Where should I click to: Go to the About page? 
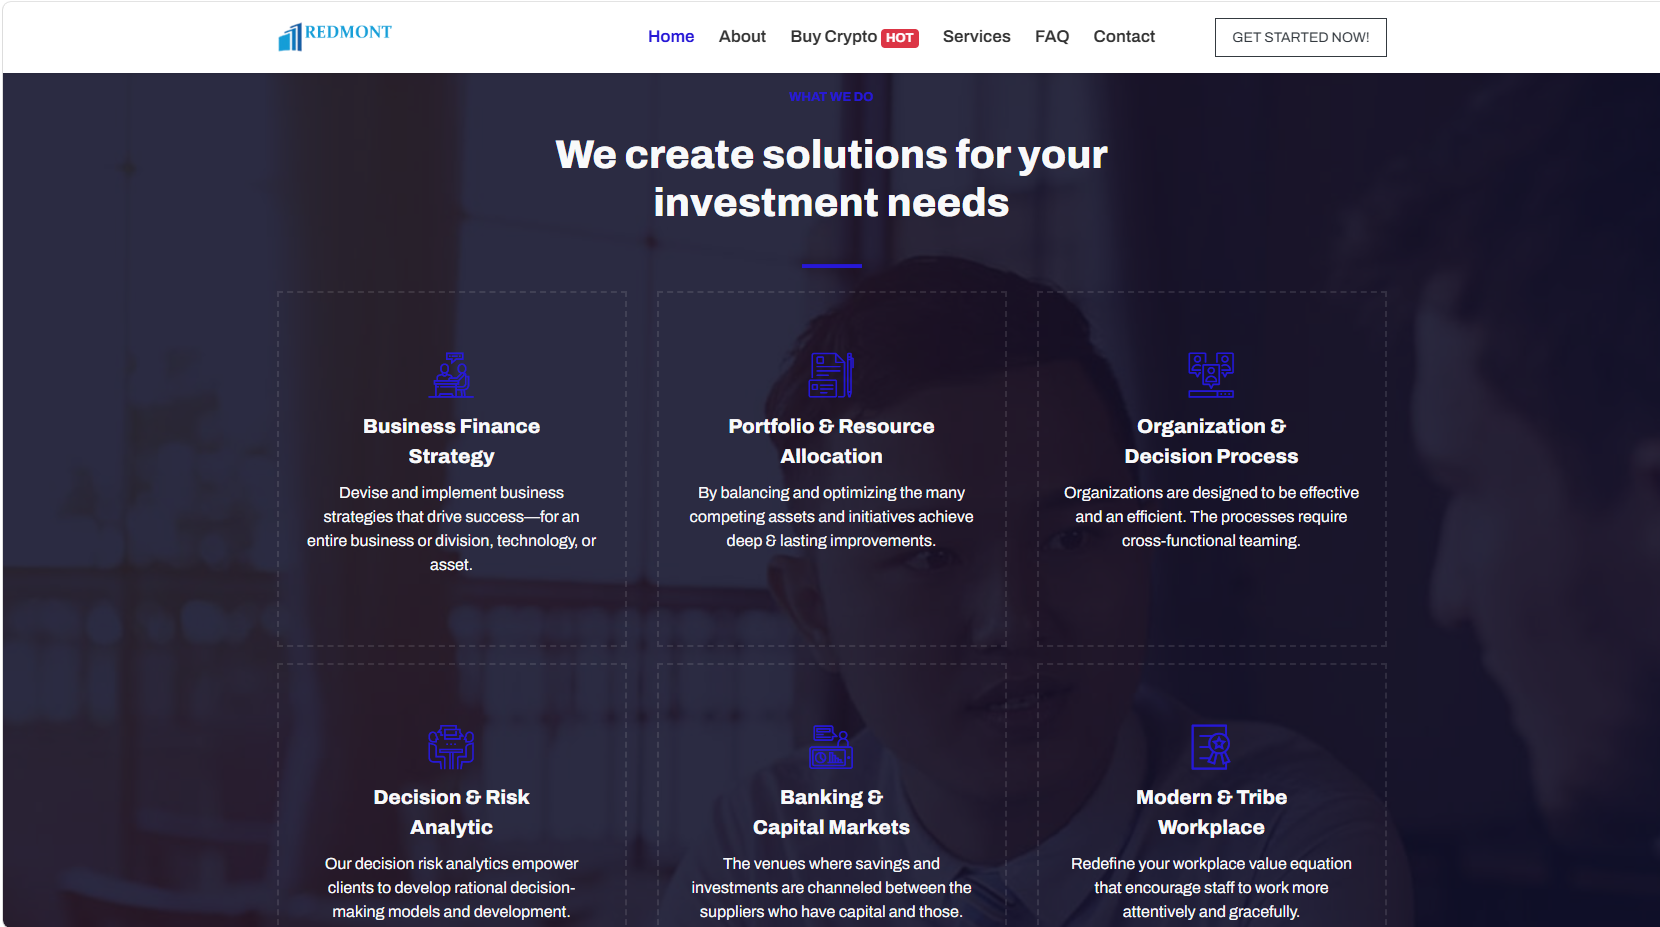tap(742, 37)
